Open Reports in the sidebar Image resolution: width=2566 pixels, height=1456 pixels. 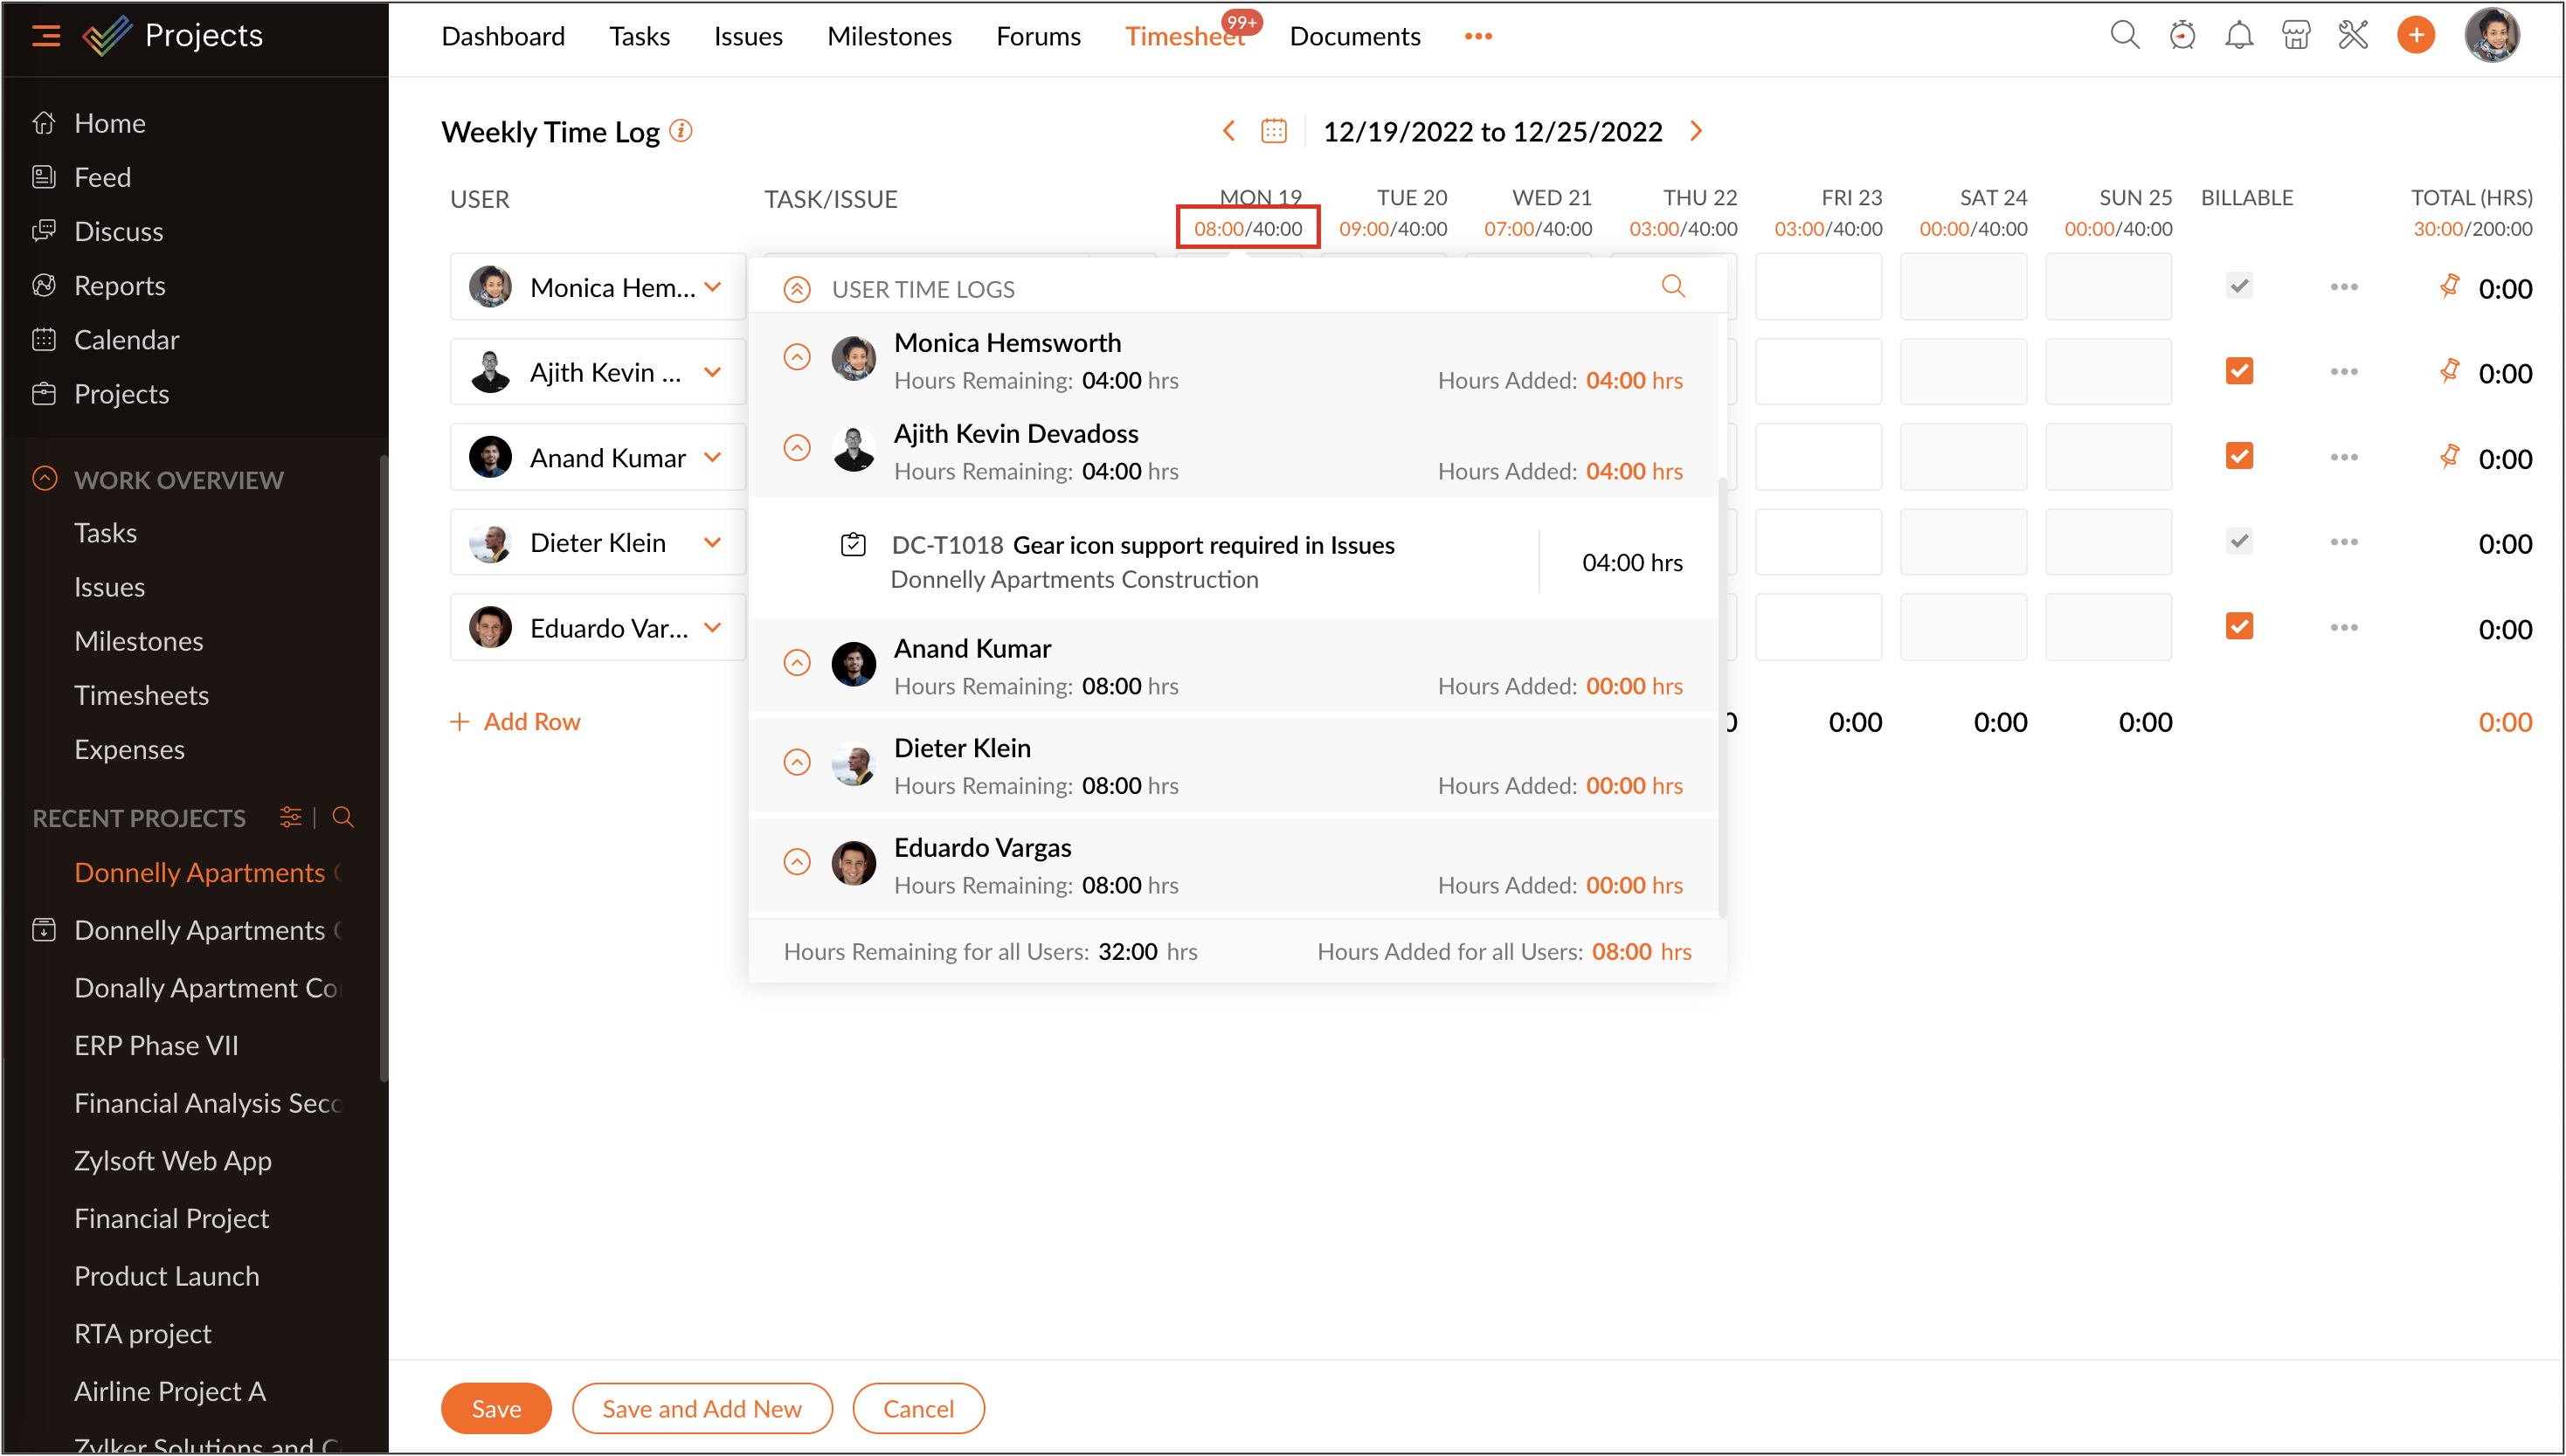pyautogui.click(x=119, y=286)
